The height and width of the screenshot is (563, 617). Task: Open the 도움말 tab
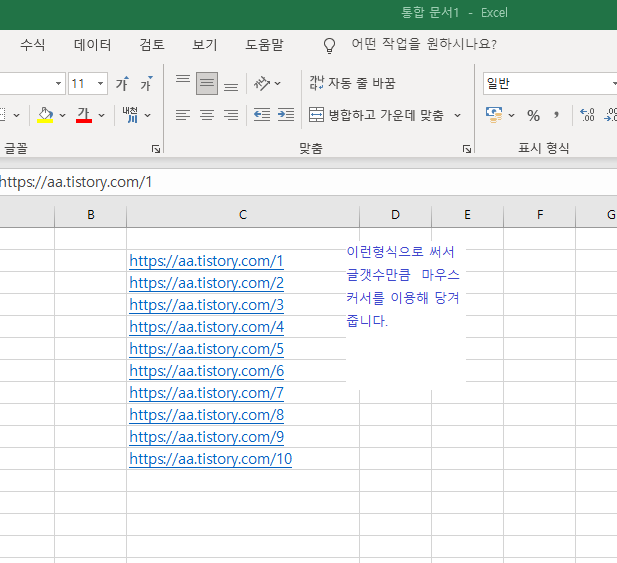click(x=264, y=44)
